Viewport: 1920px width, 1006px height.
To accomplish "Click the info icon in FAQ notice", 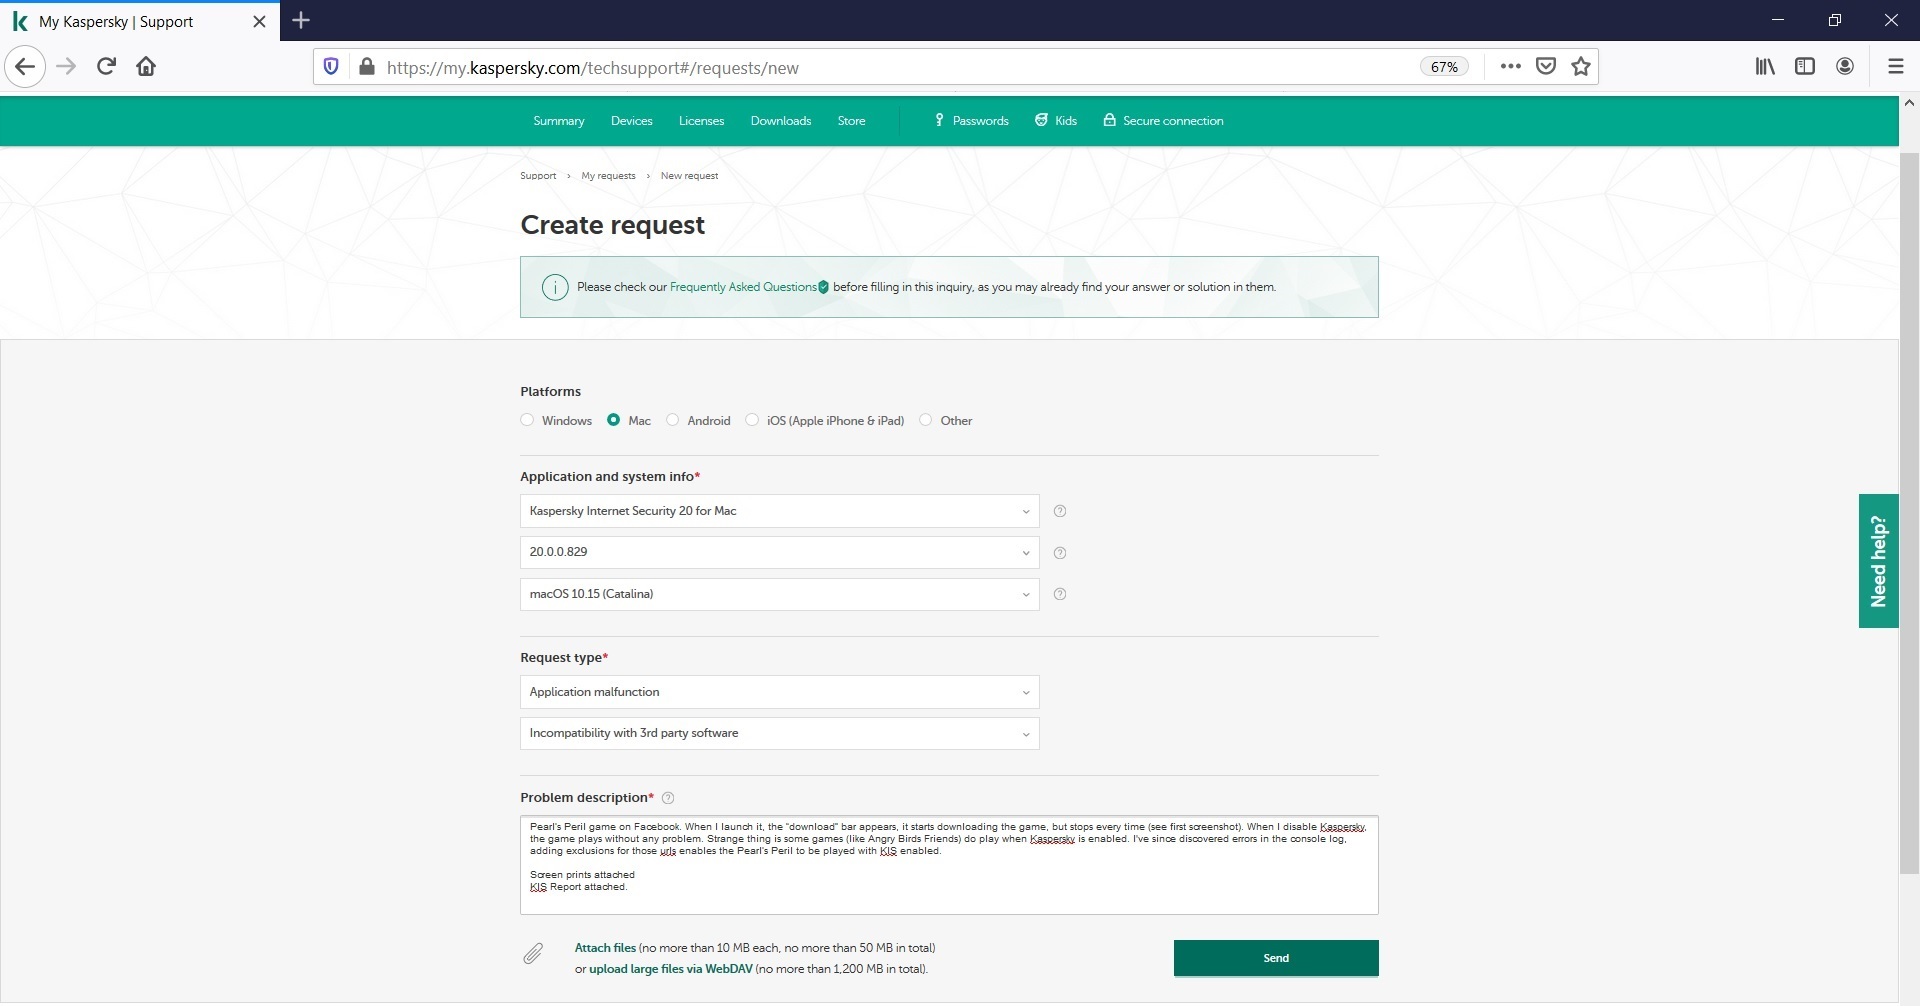I will pyautogui.click(x=555, y=288).
